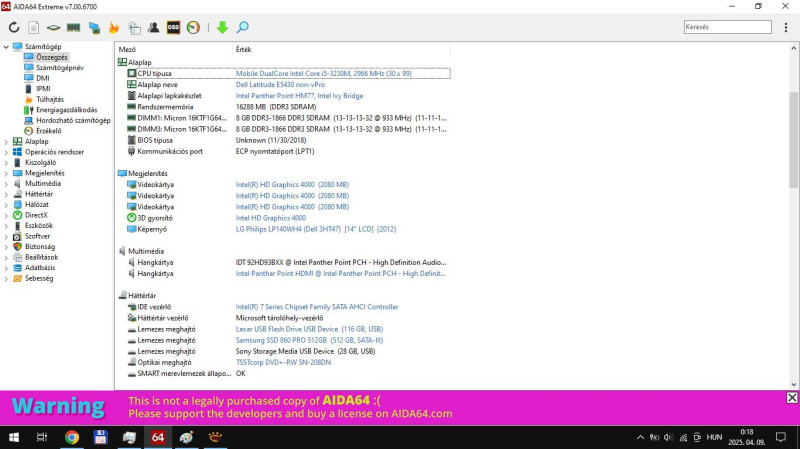Open the blue computer monitor toolbar icon

[94, 28]
